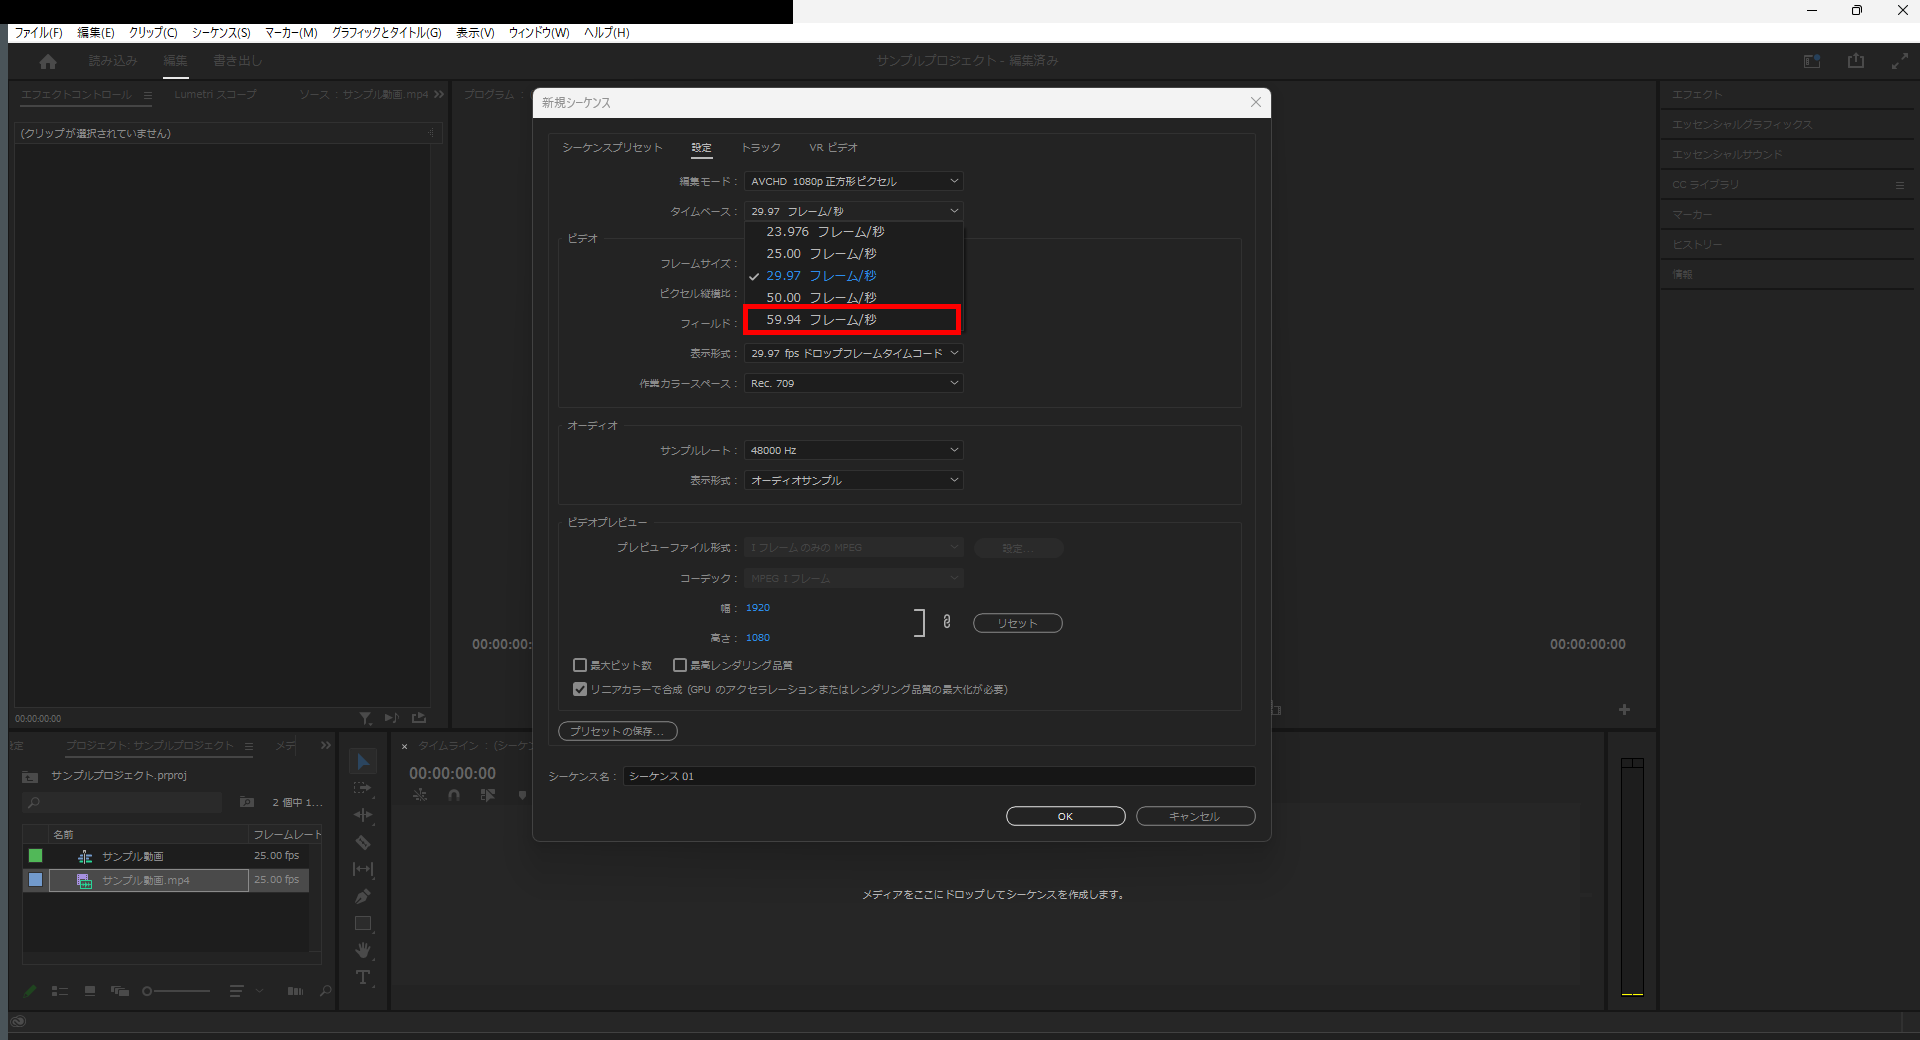Image resolution: width=1920 pixels, height=1040 pixels.
Task: Open the 編集モード dropdown
Action: click(853, 181)
